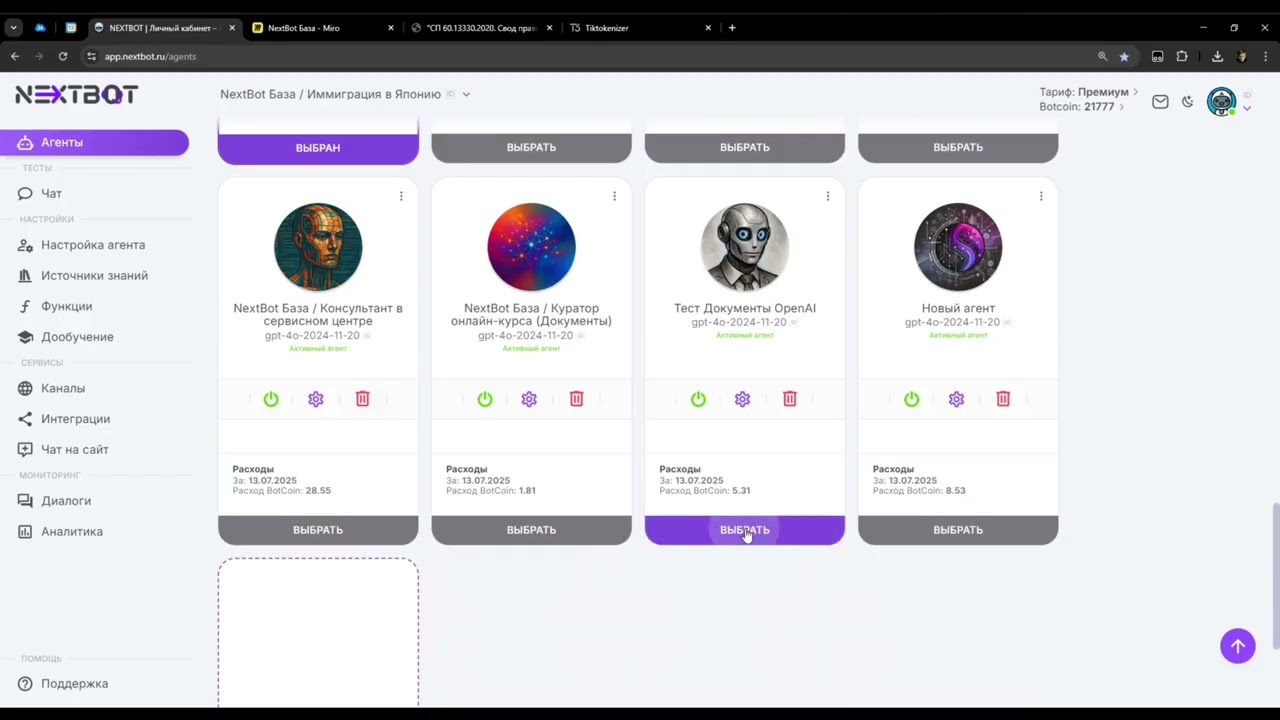Open settings gear for Консультант в сервисном центре agent
This screenshot has width=1280, height=720.
[316, 399]
